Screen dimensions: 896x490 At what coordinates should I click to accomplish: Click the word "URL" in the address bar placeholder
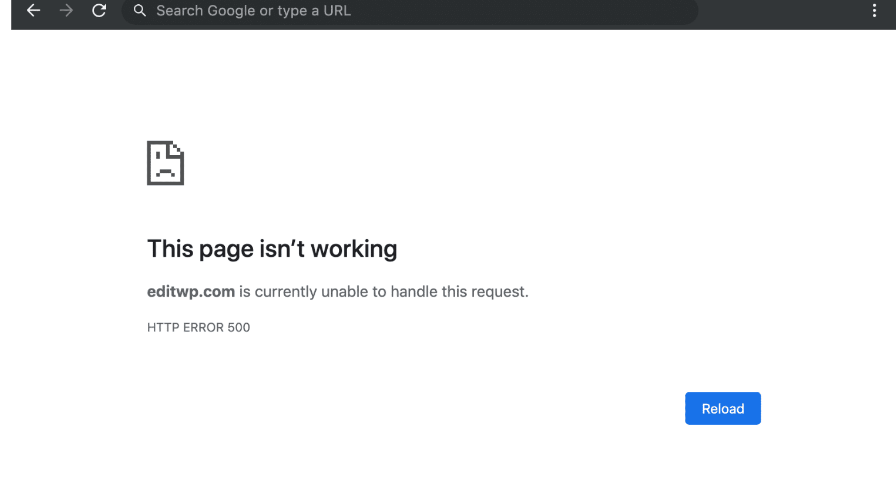click(336, 11)
